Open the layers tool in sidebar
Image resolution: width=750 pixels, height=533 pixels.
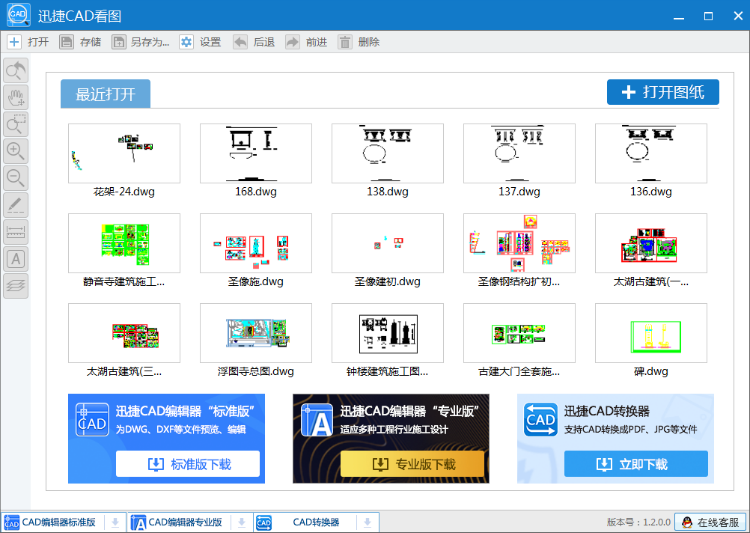[16, 286]
